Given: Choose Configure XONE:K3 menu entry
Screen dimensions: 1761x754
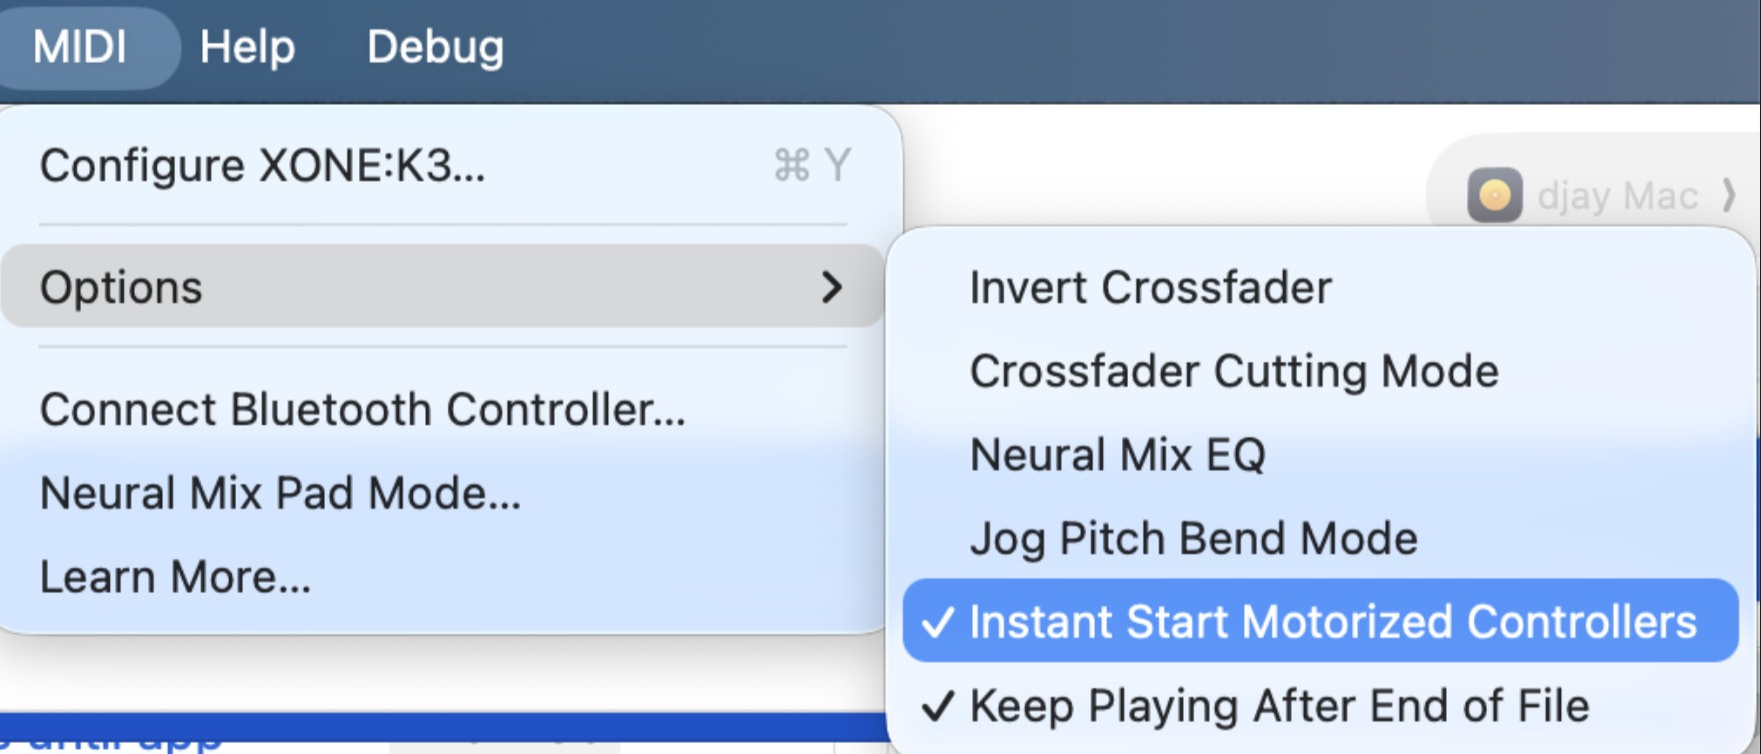Looking at the screenshot, I should pos(262,166).
